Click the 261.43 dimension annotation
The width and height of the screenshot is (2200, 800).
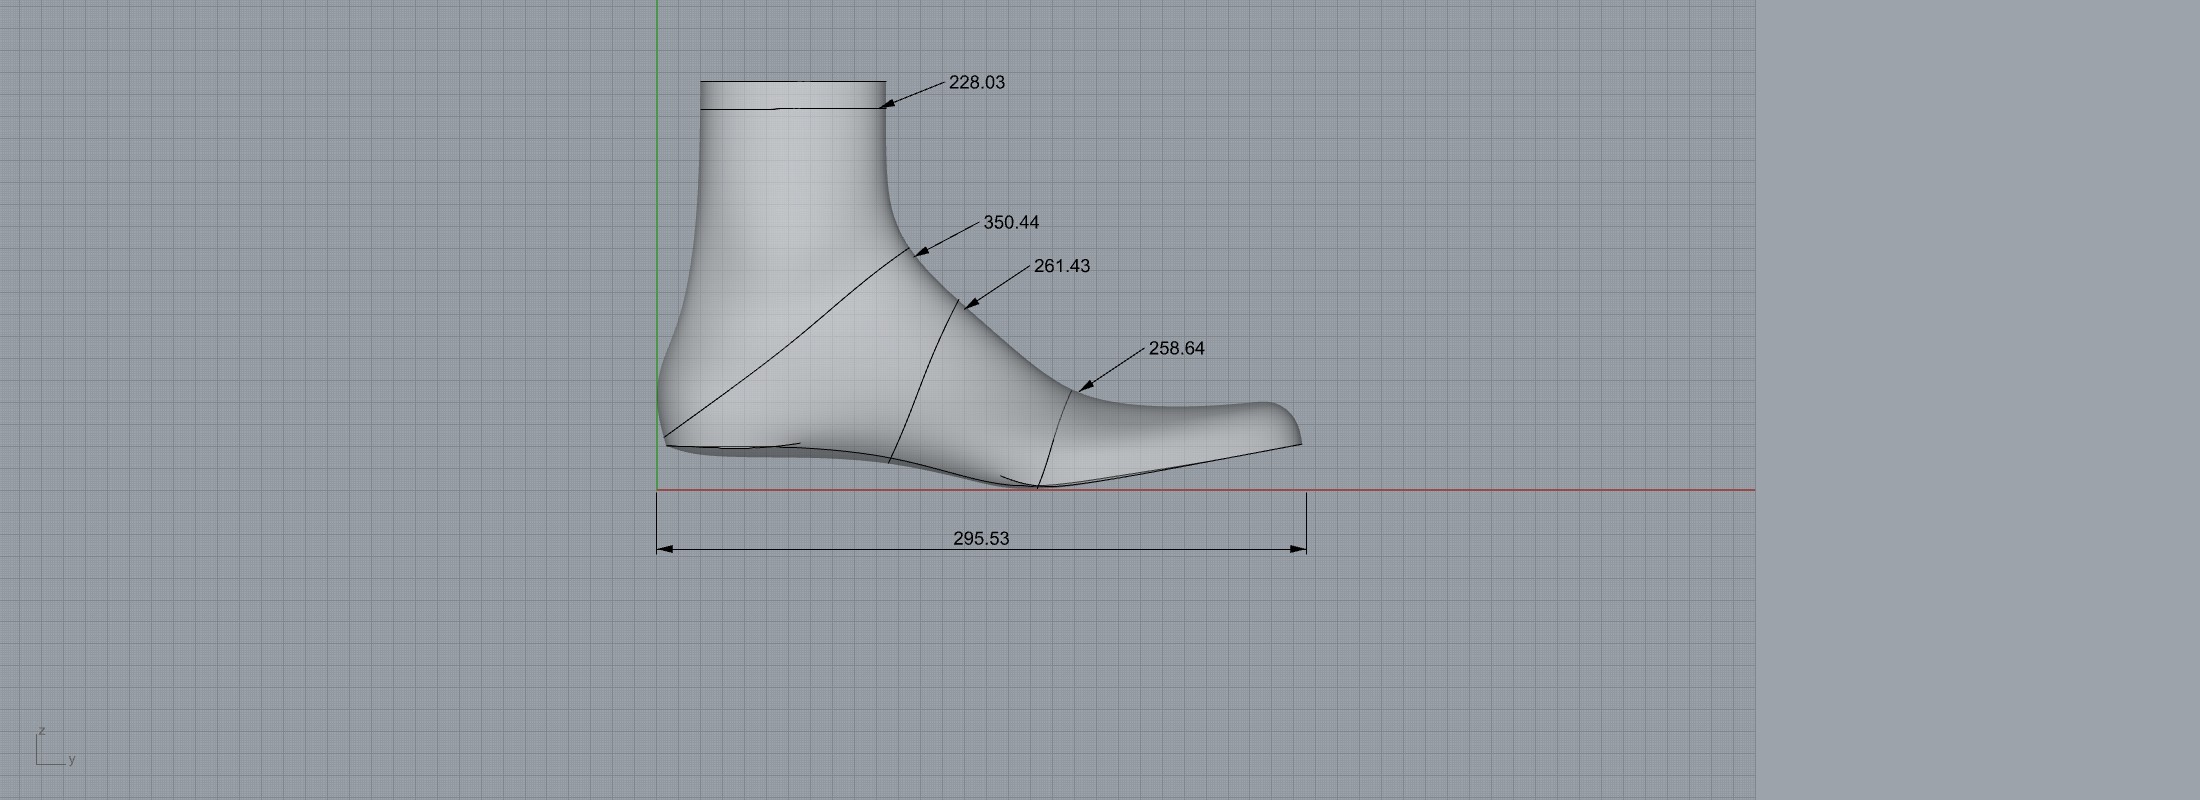point(1061,266)
